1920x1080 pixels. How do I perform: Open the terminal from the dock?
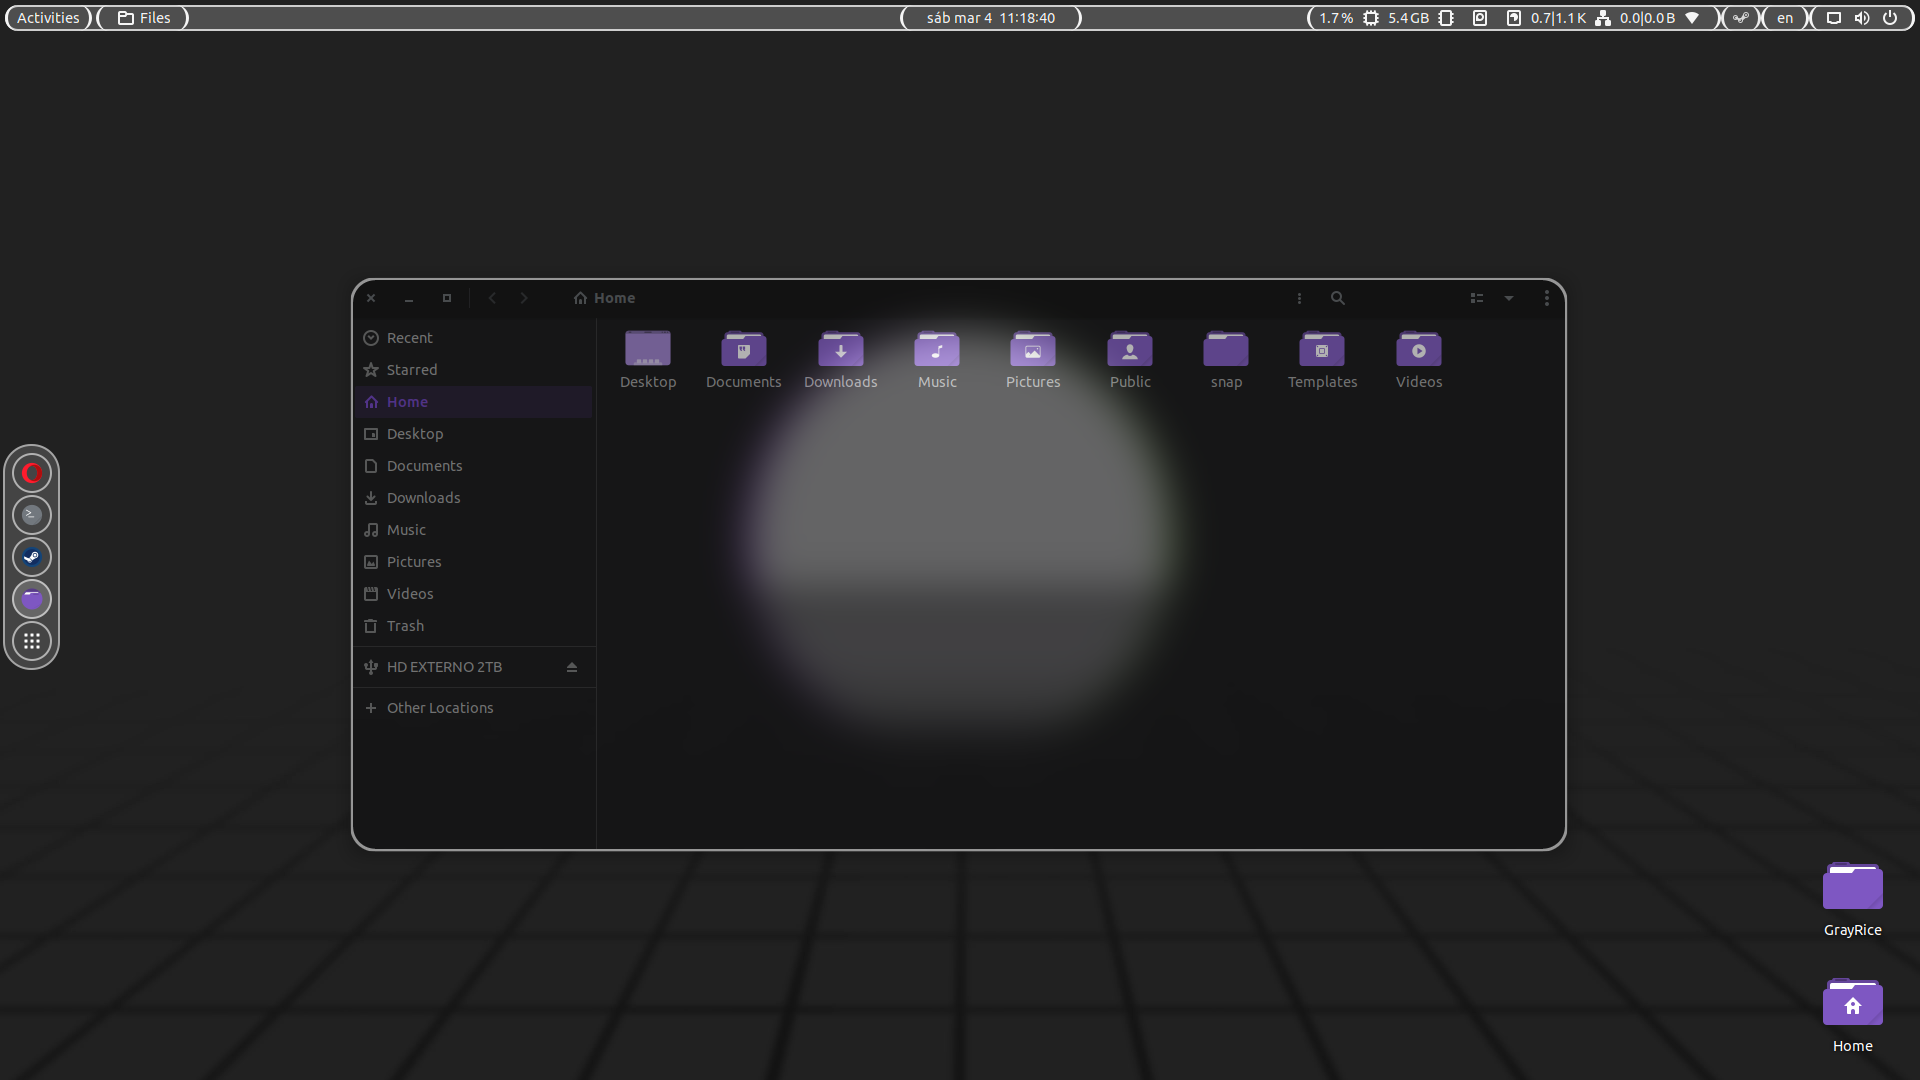coord(32,515)
